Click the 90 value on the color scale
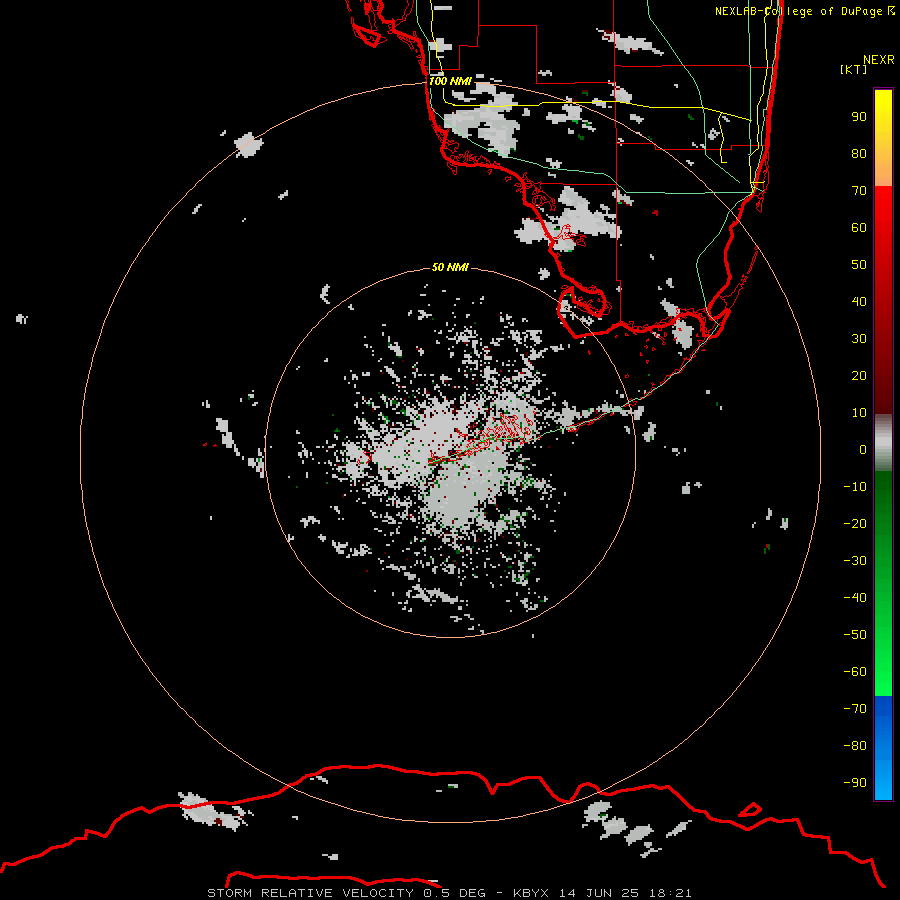The image size is (900, 900). click(859, 117)
